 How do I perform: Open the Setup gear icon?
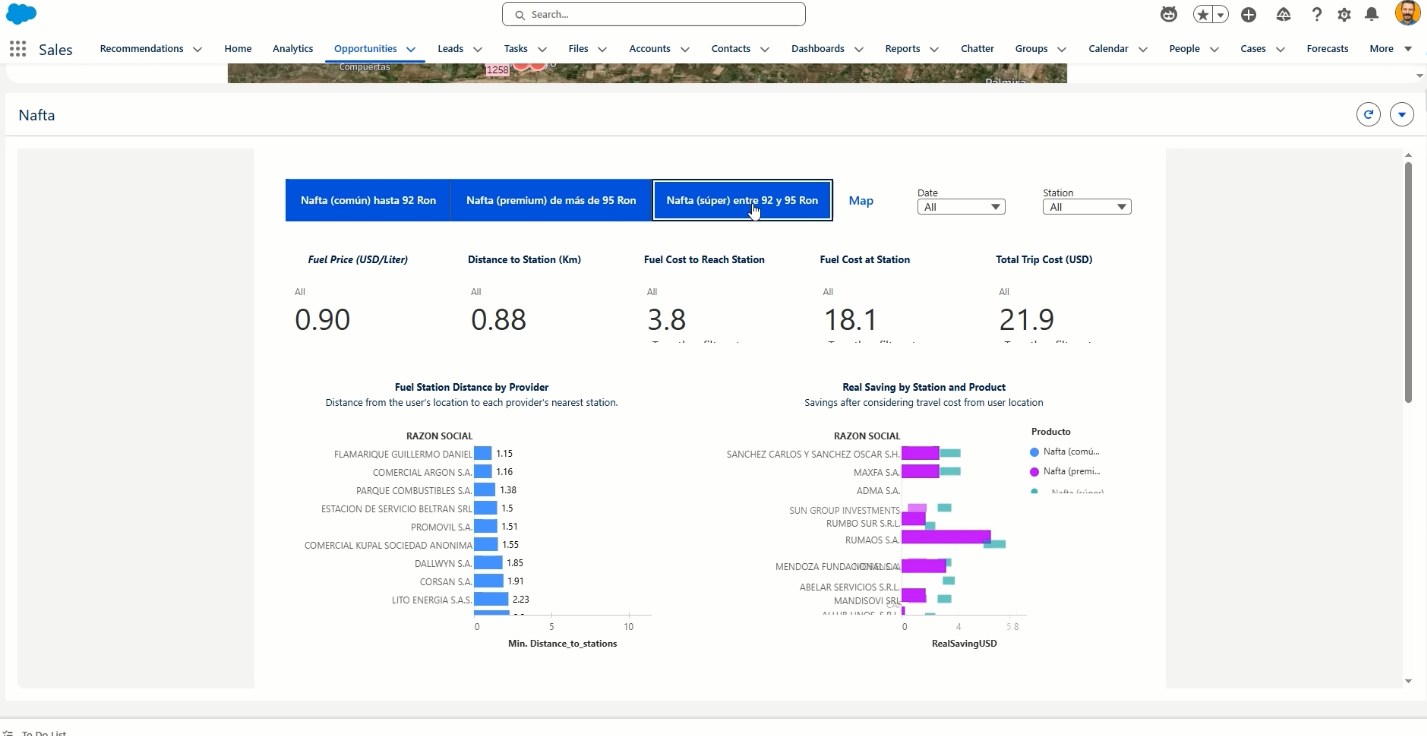click(x=1344, y=14)
